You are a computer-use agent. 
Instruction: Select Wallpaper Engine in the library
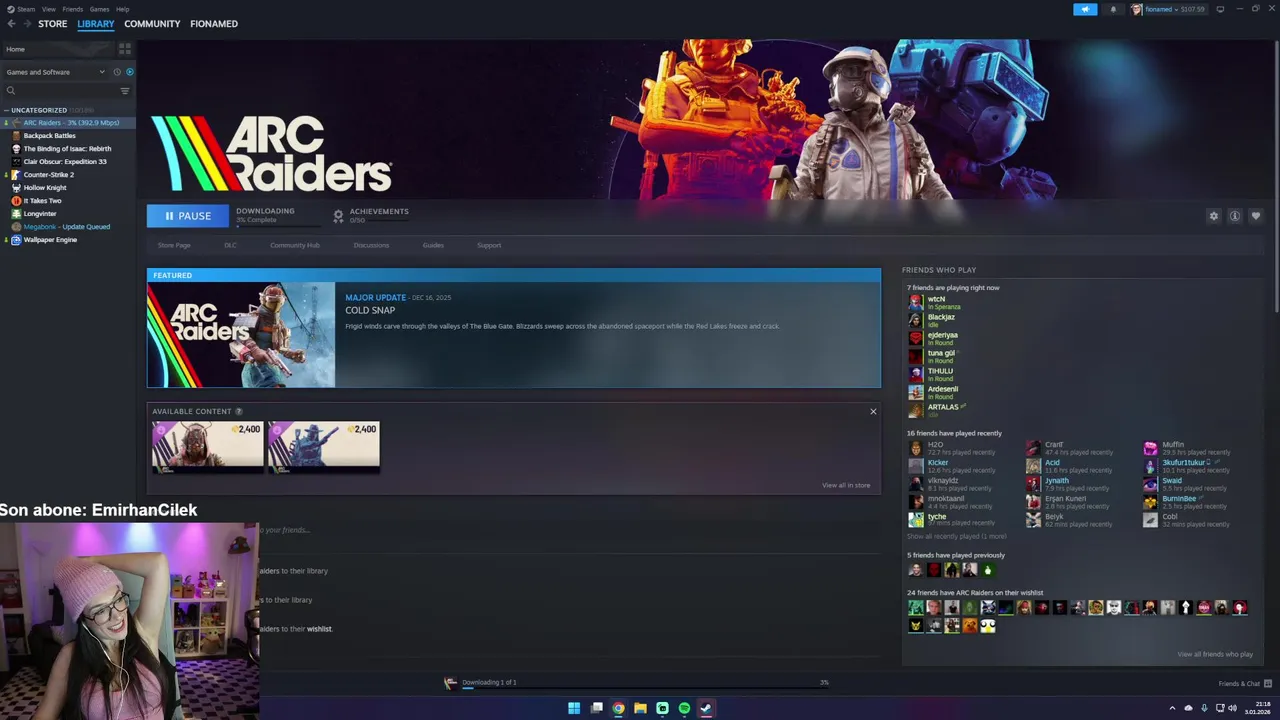click(x=50, y=240)
